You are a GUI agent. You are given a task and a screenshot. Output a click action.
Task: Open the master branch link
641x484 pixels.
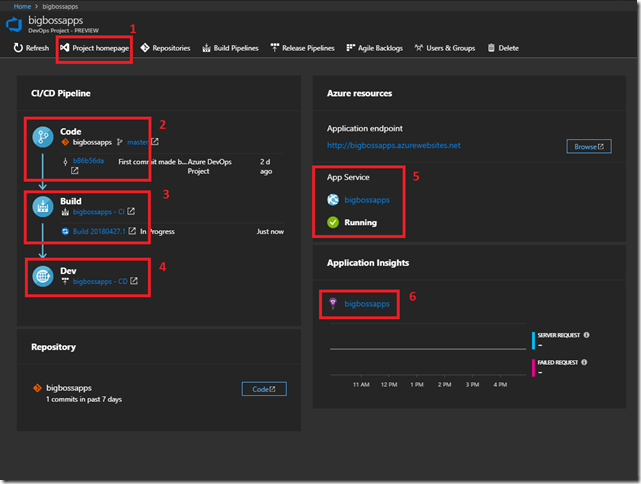coord(137,142)
